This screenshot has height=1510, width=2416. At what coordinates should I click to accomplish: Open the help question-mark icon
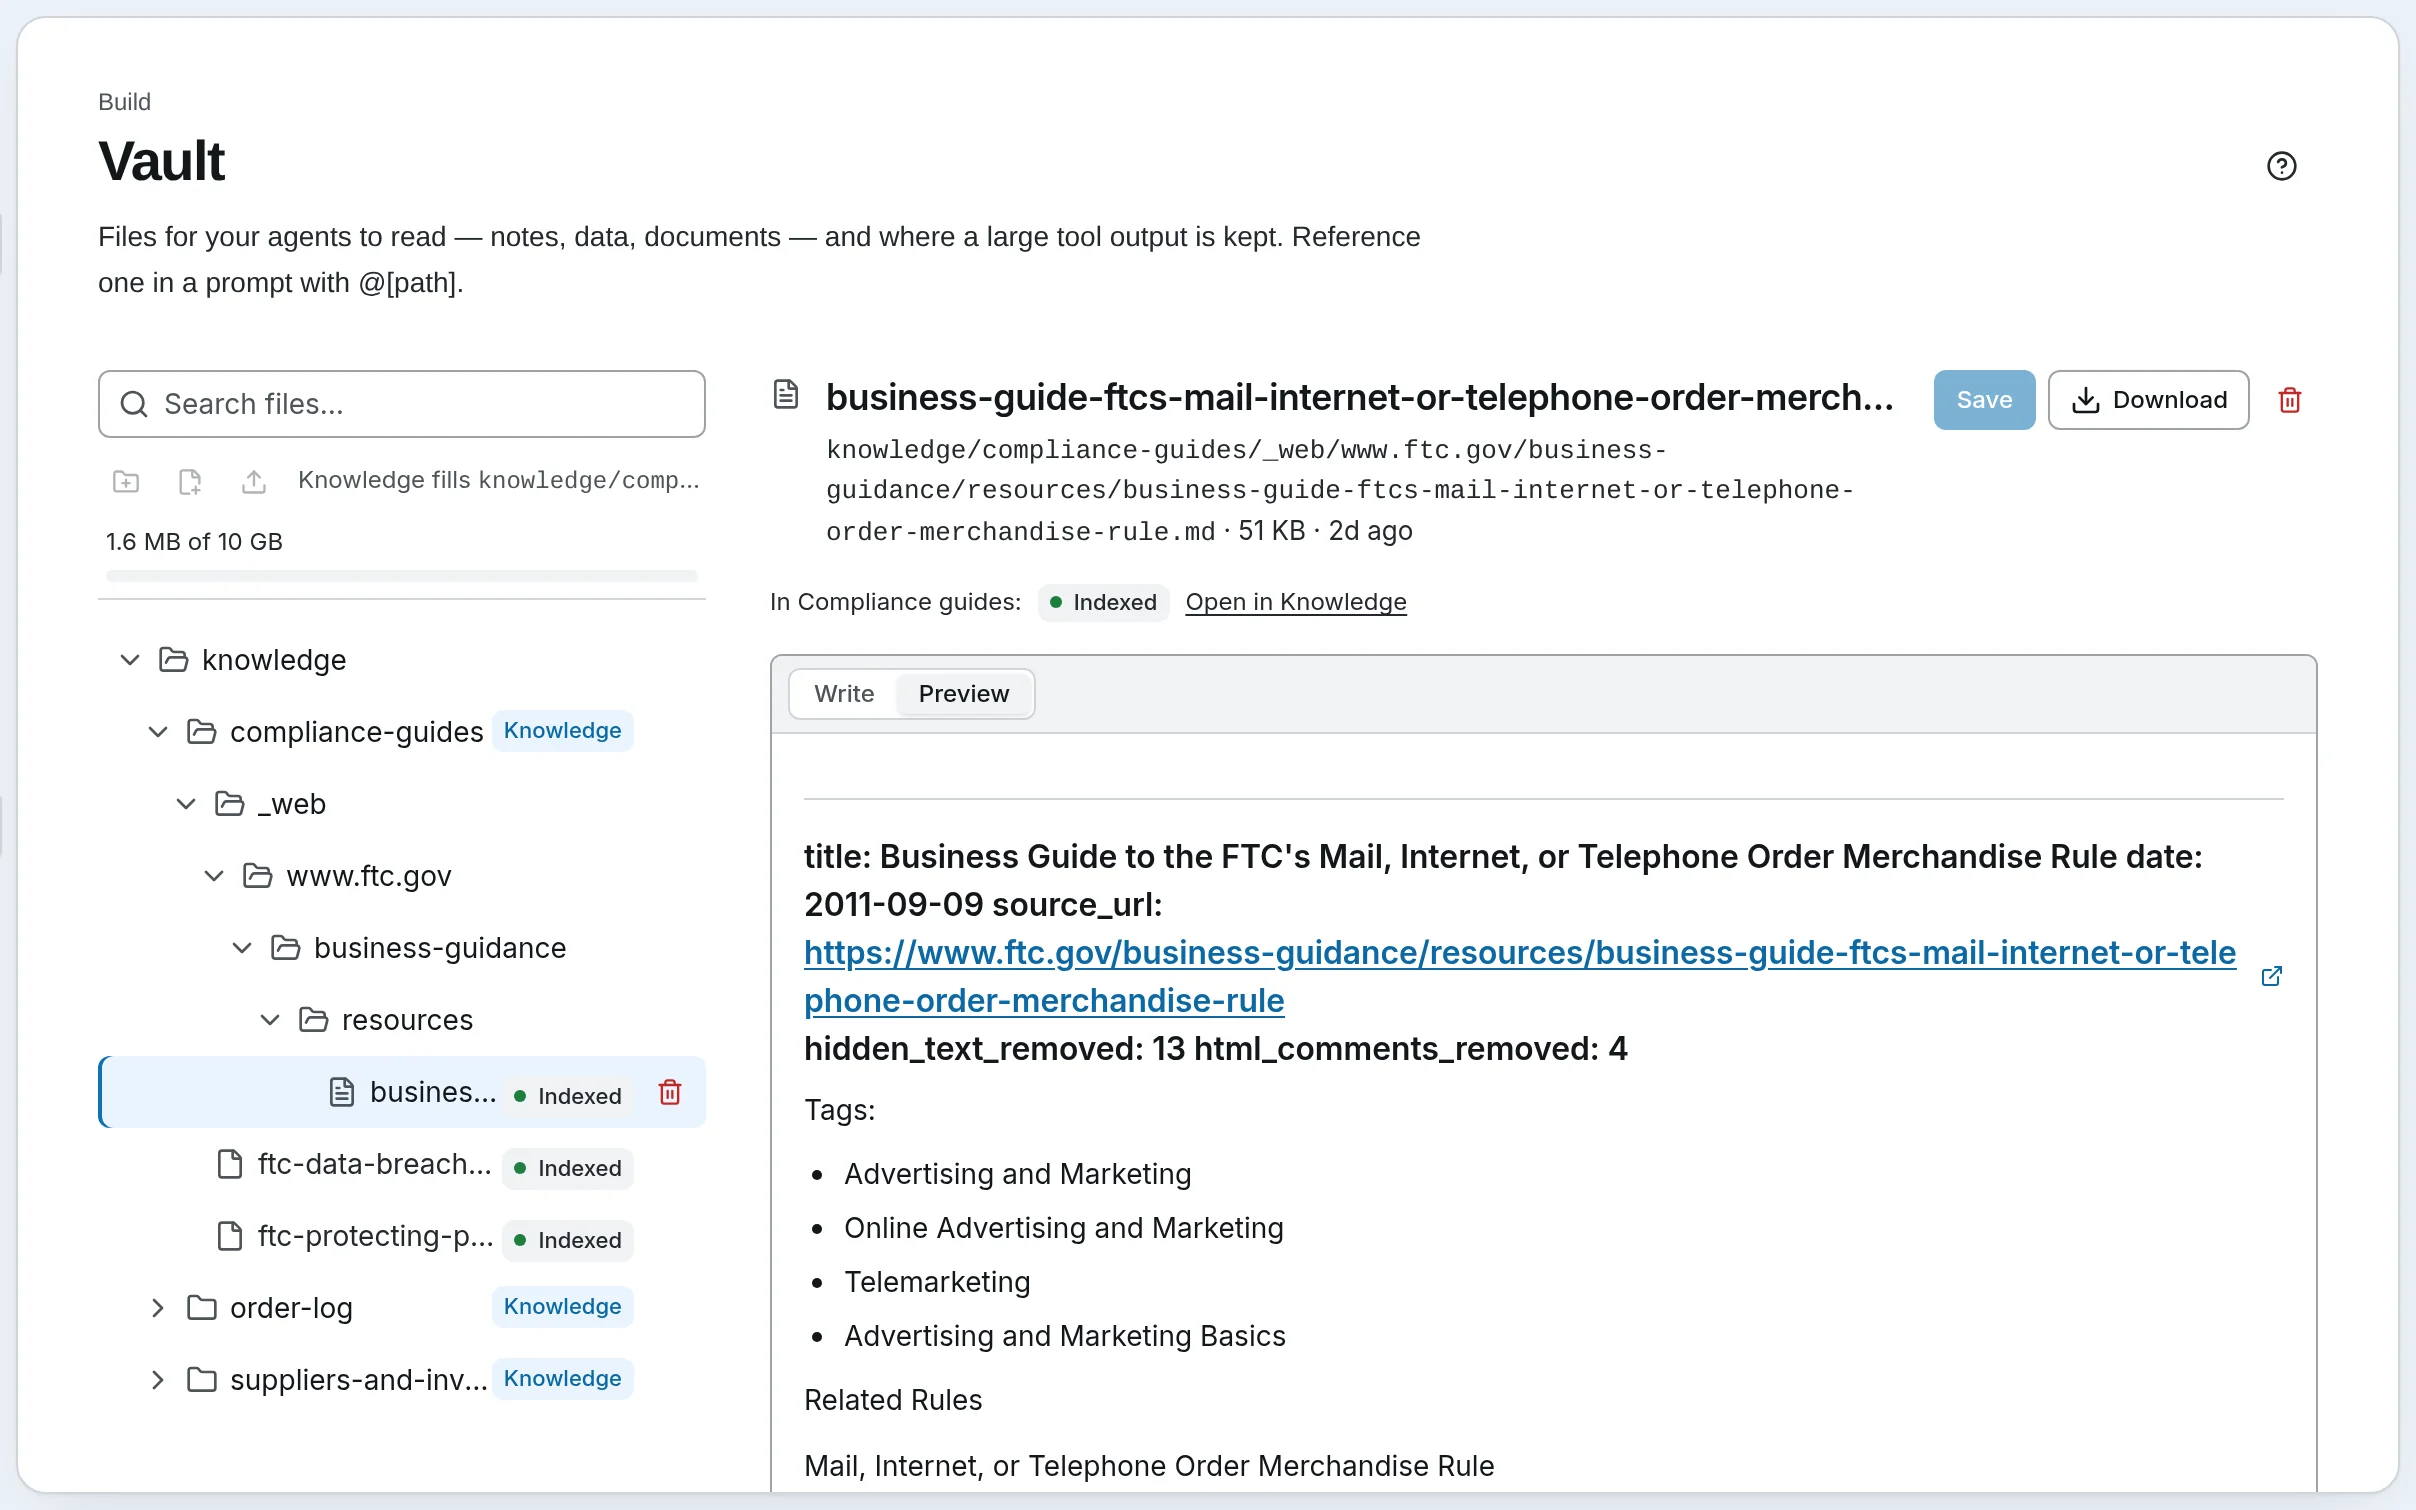2281,166
